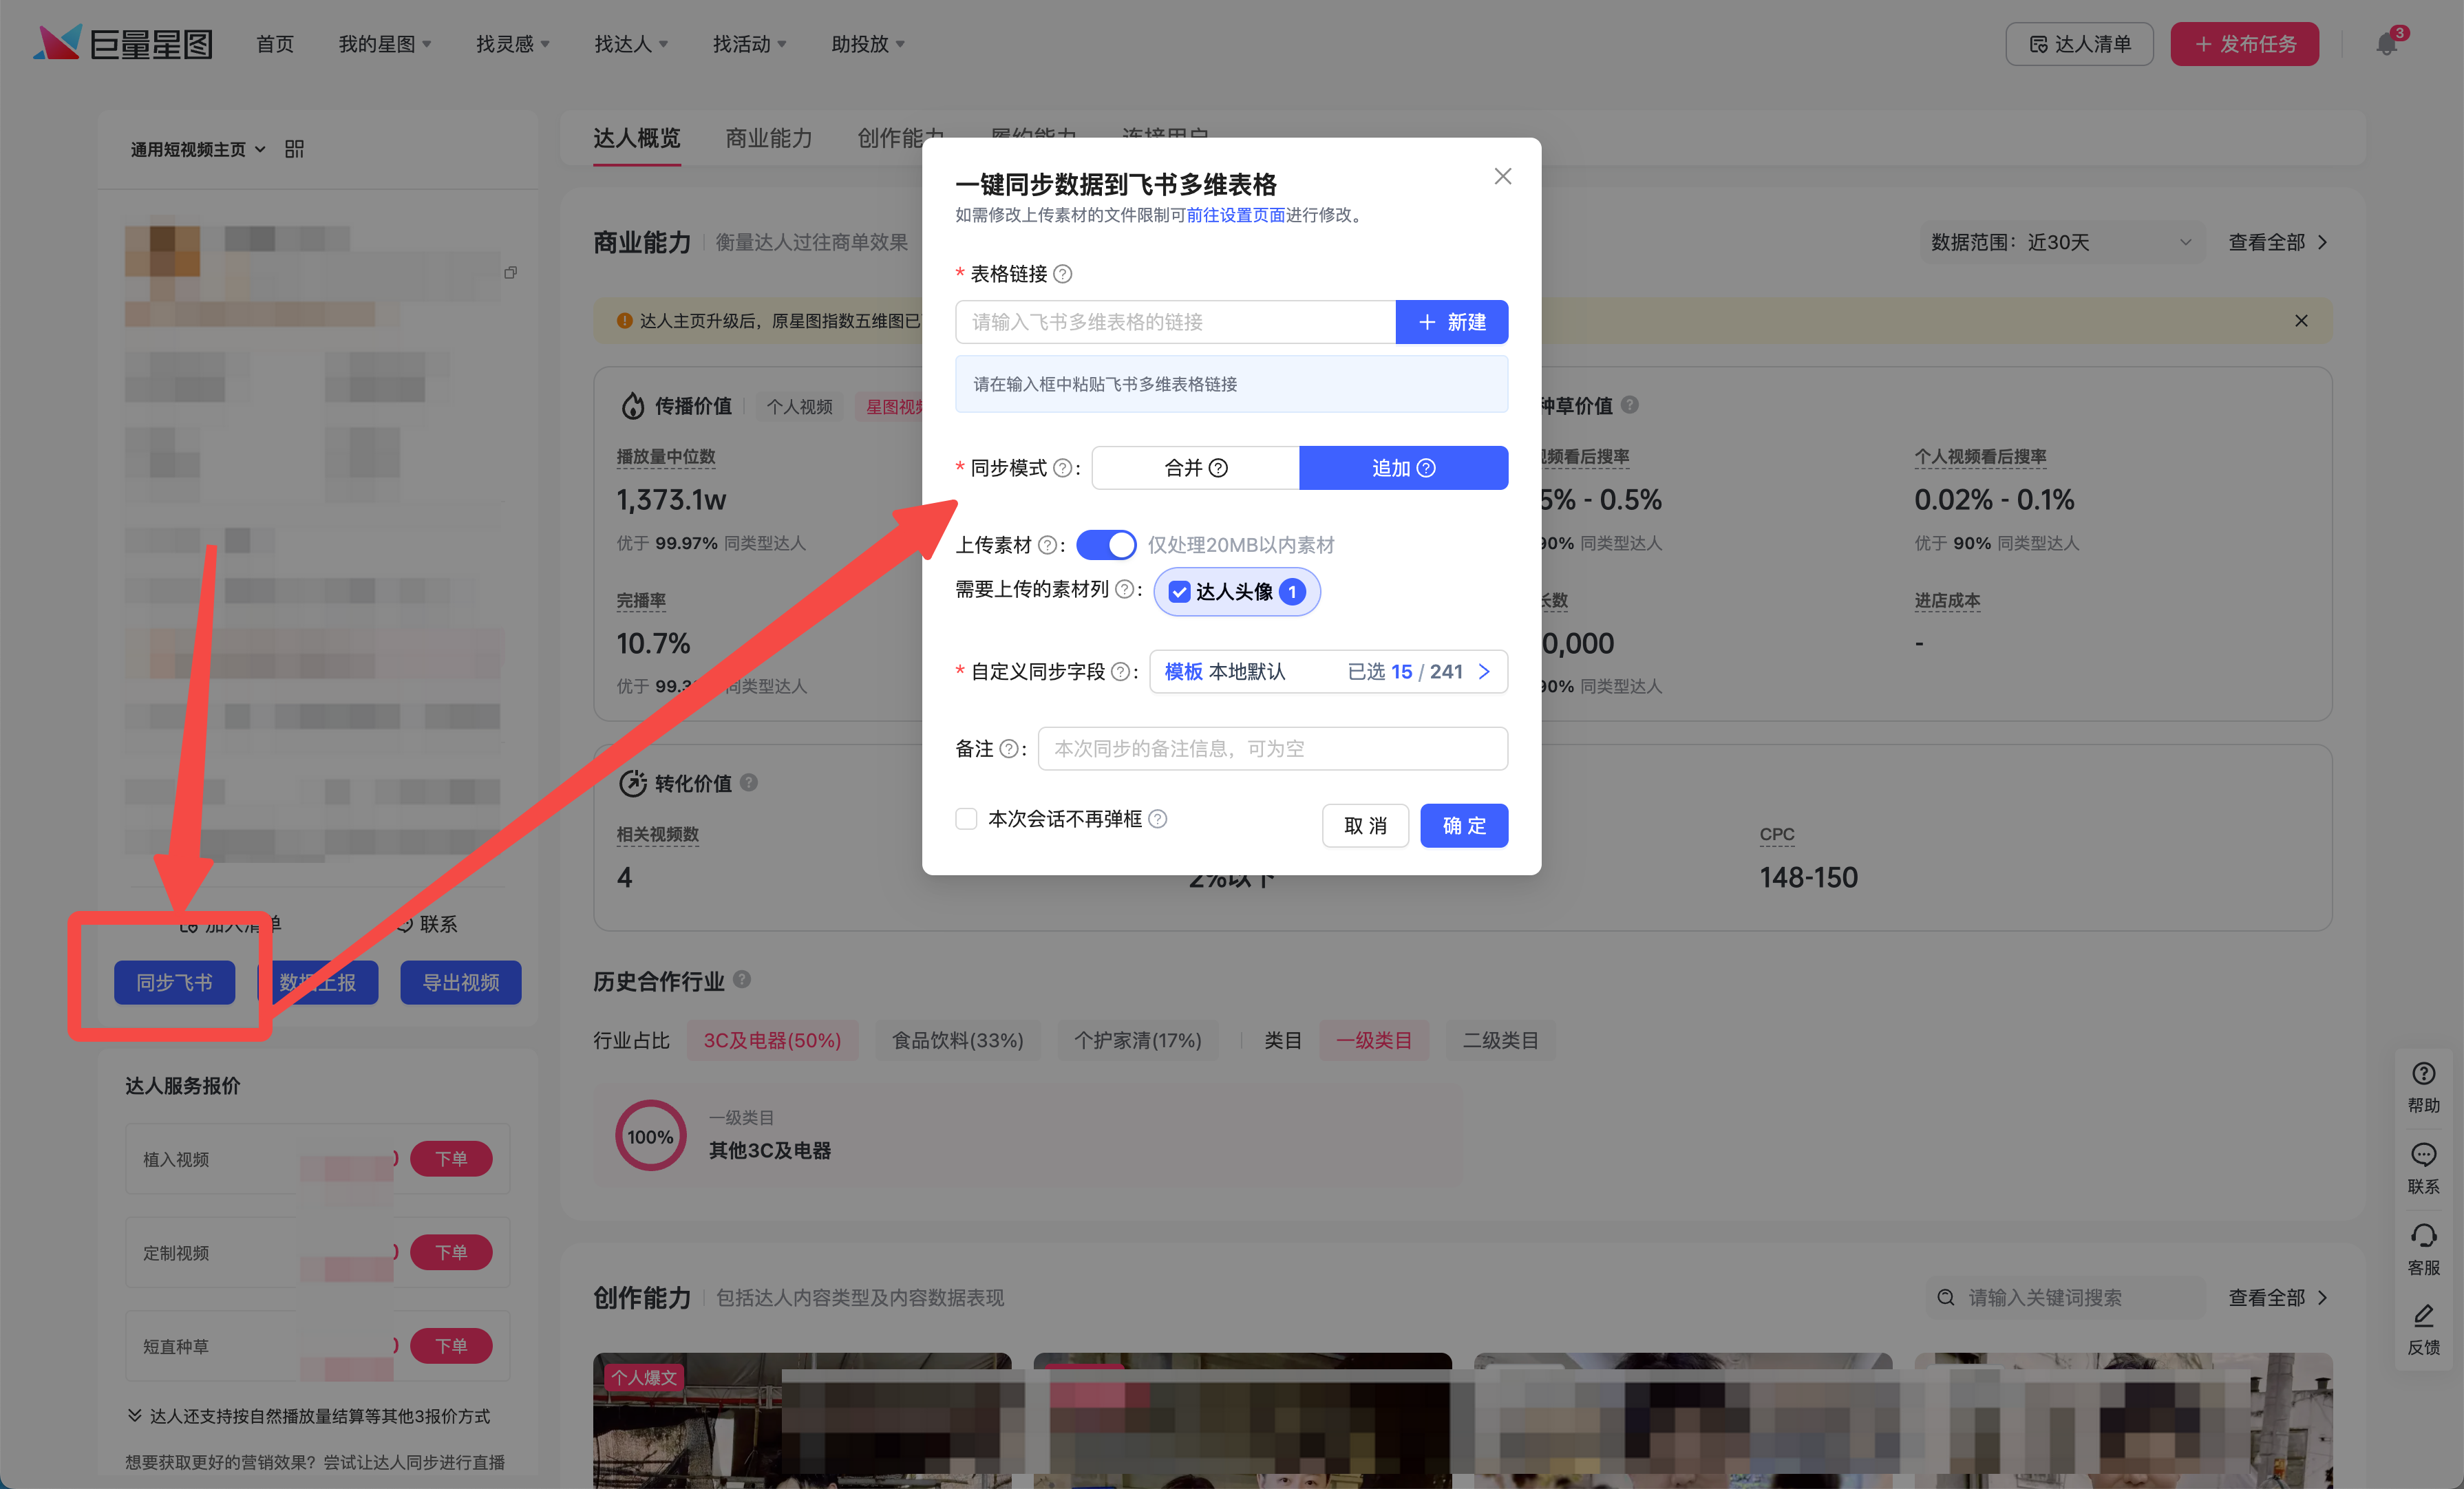The width and height of the screenshot is (2464, 1489).
Task: Expand 找活动 menu
Action: tap(750, 44)
